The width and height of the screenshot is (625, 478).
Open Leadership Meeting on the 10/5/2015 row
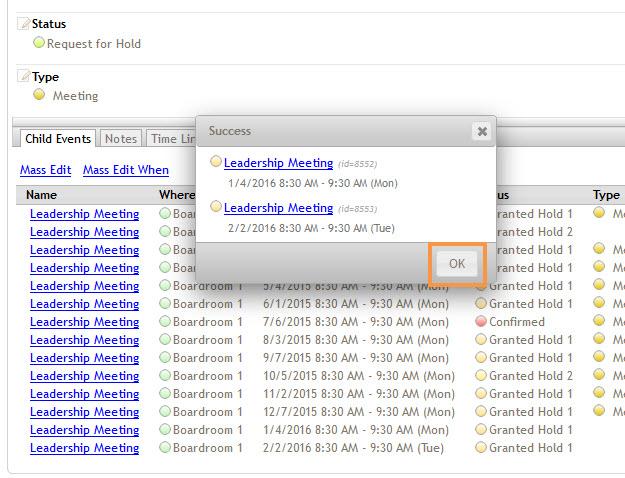point(85,376)
